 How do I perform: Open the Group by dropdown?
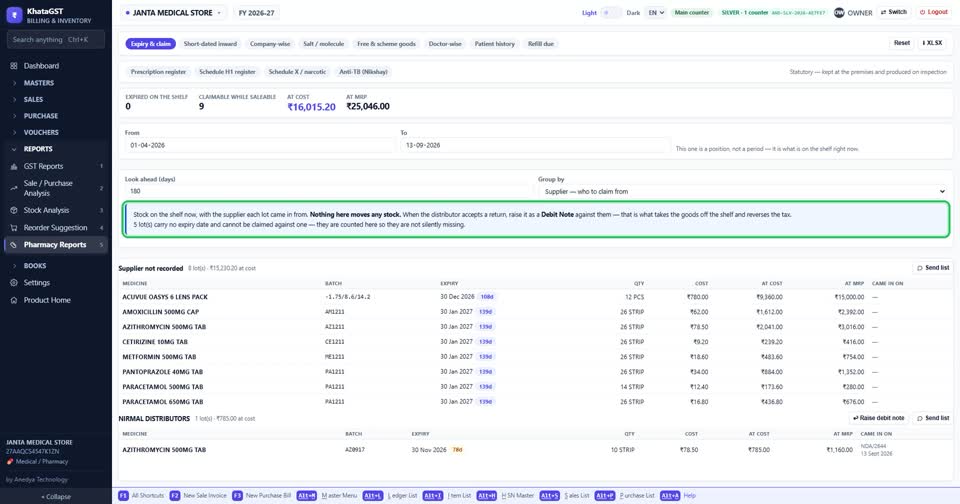click(744, 192)
